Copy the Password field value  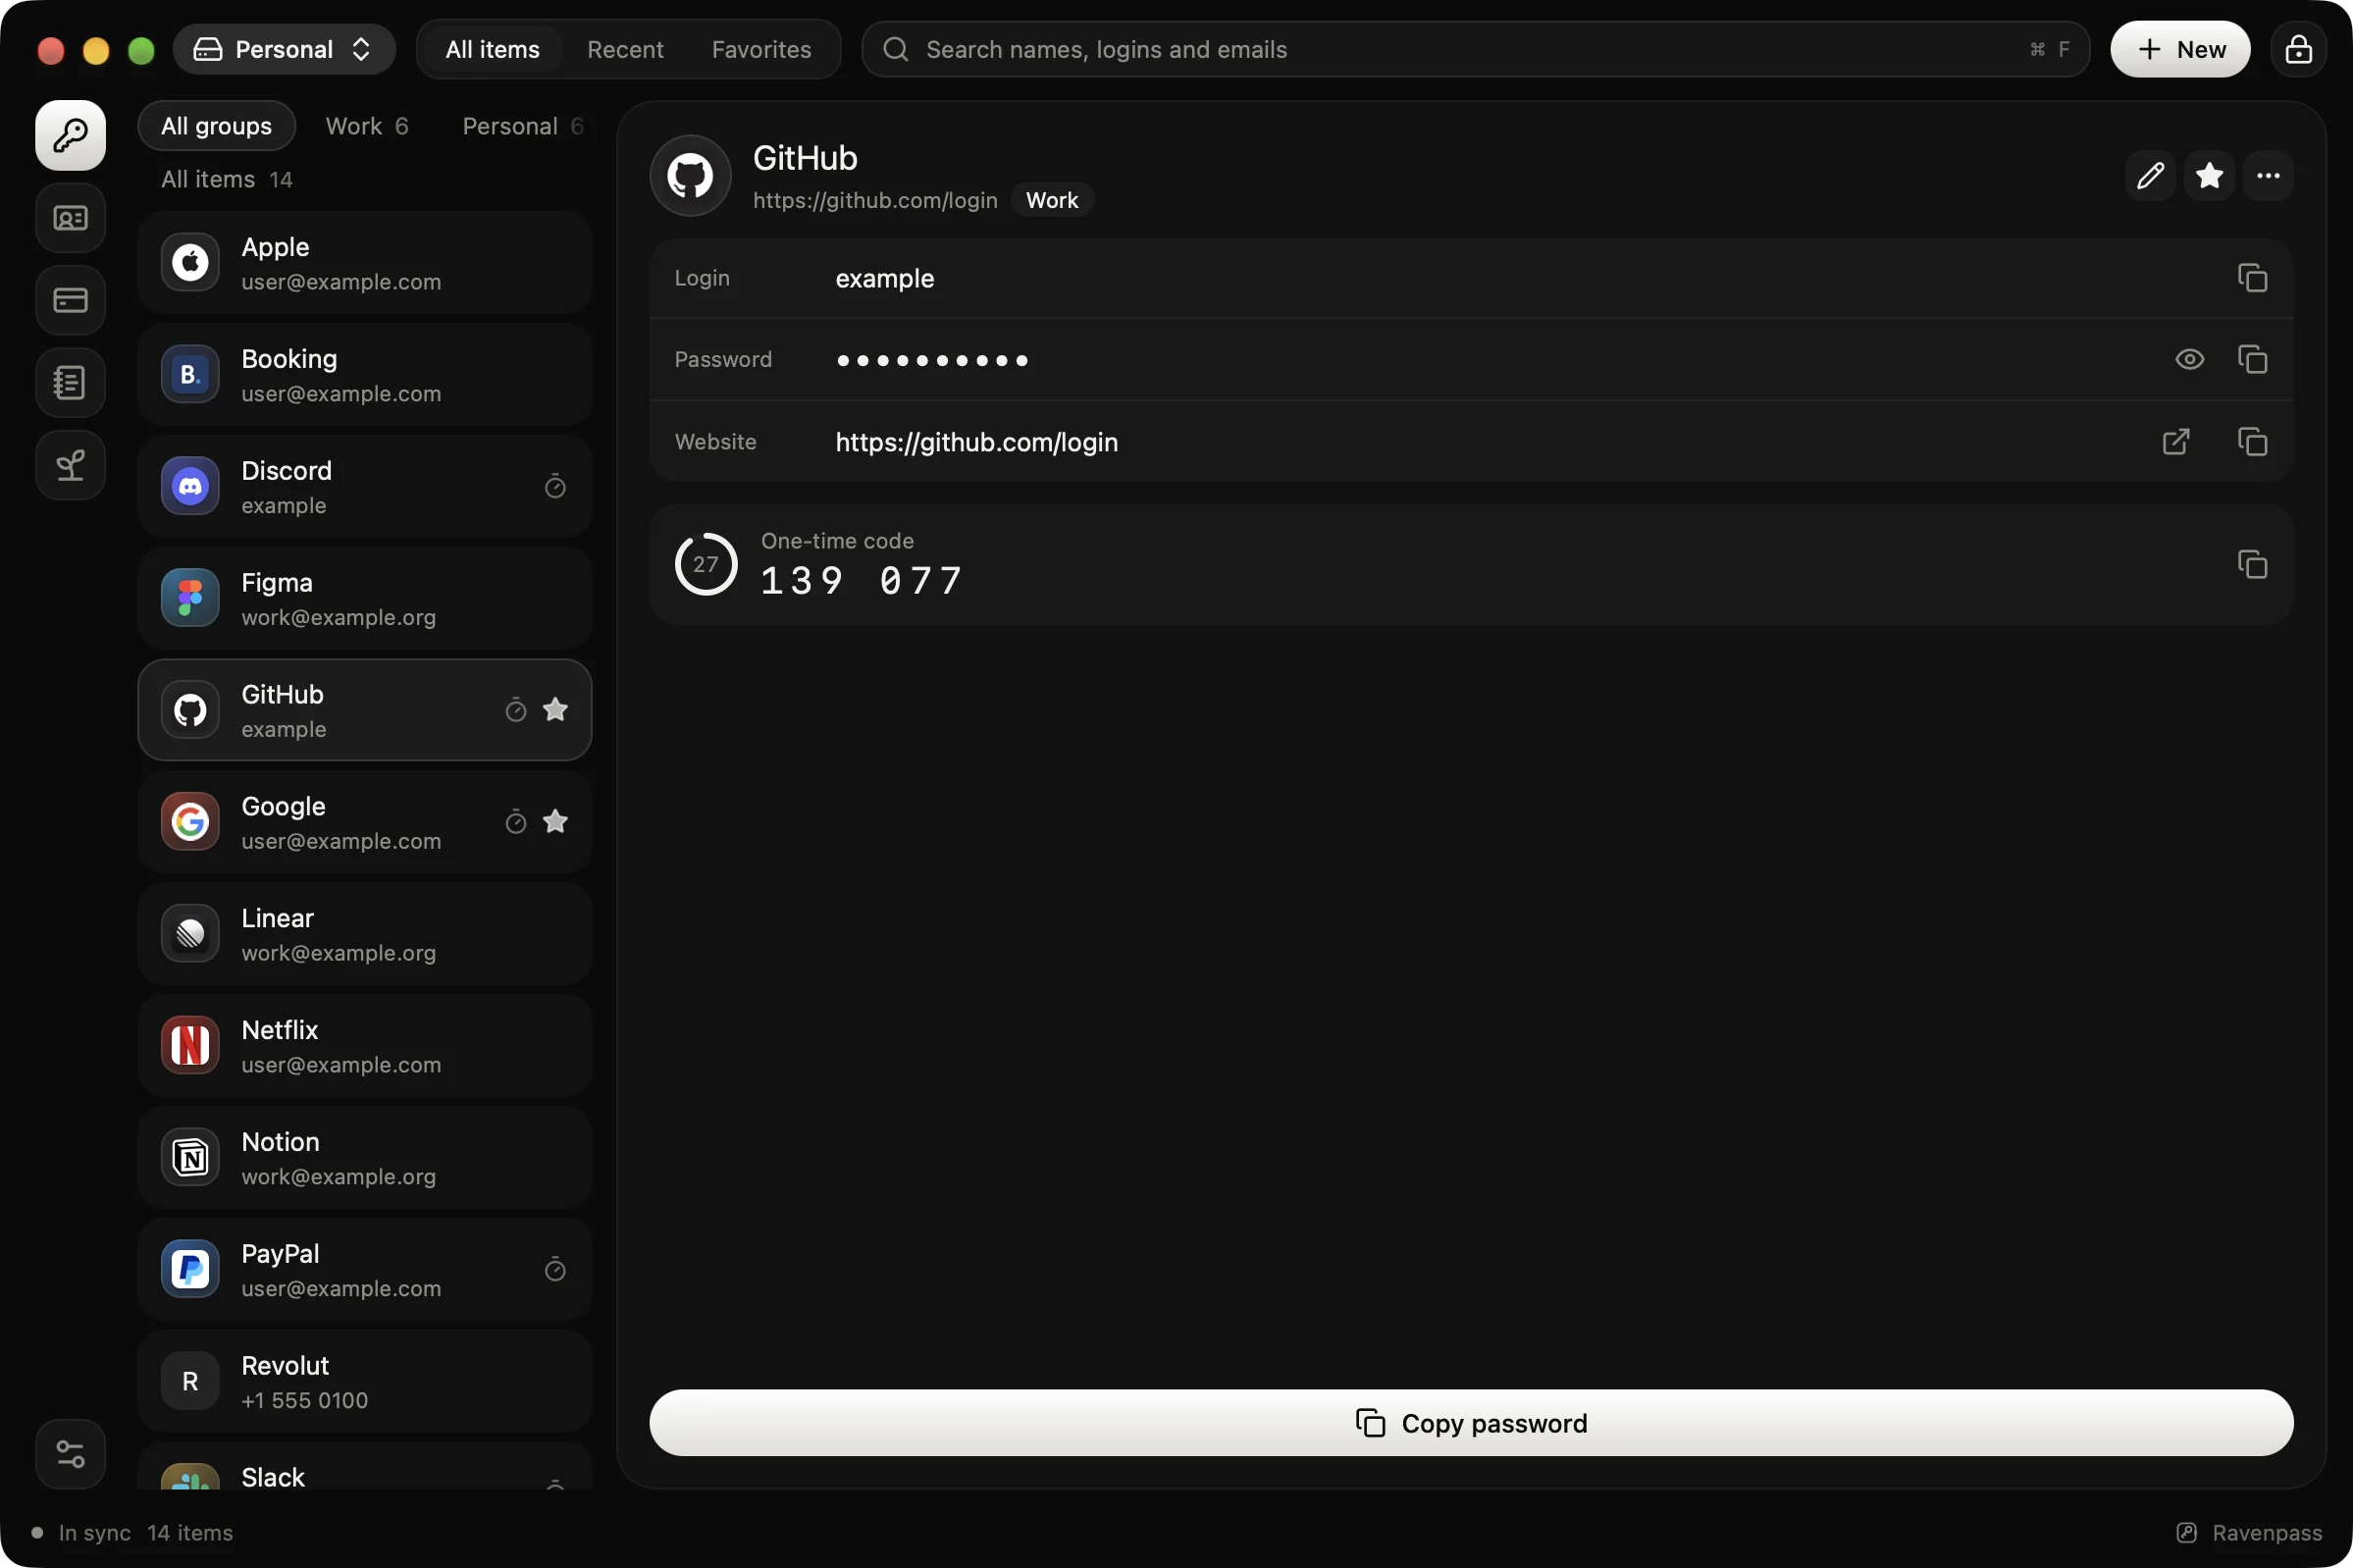coord(2252,359)
